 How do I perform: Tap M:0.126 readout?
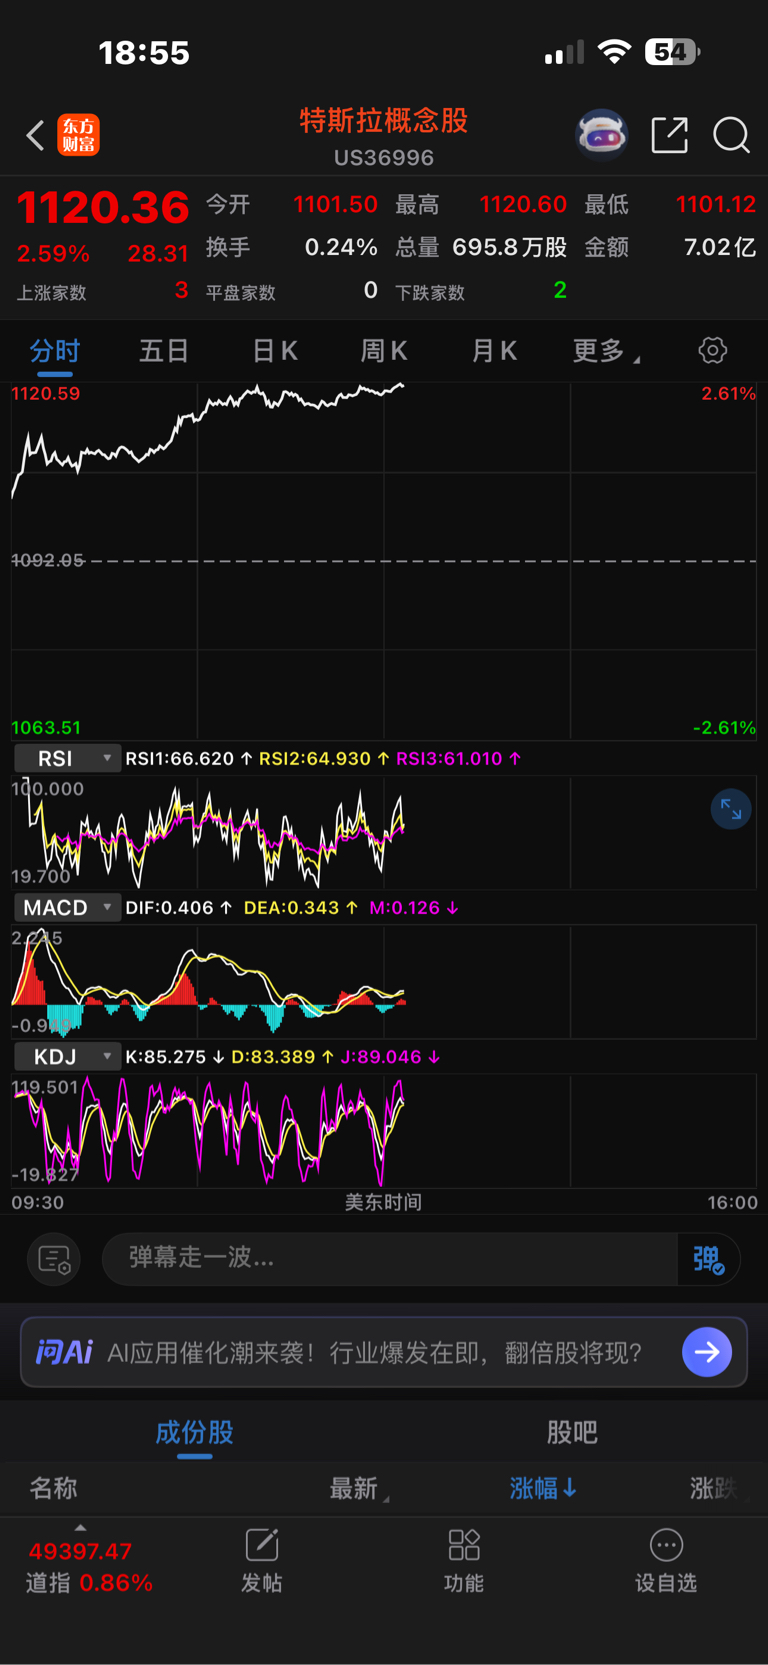click(414, 908)
